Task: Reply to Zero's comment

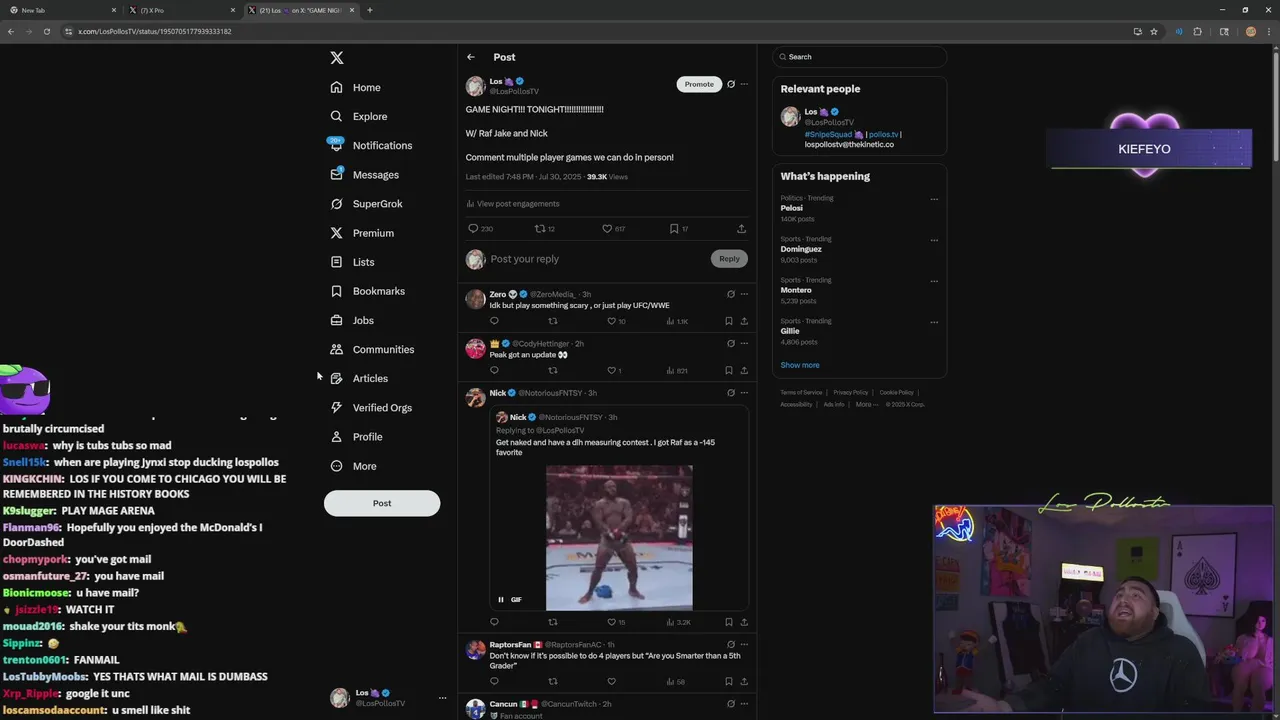Action: coord(494,321)
